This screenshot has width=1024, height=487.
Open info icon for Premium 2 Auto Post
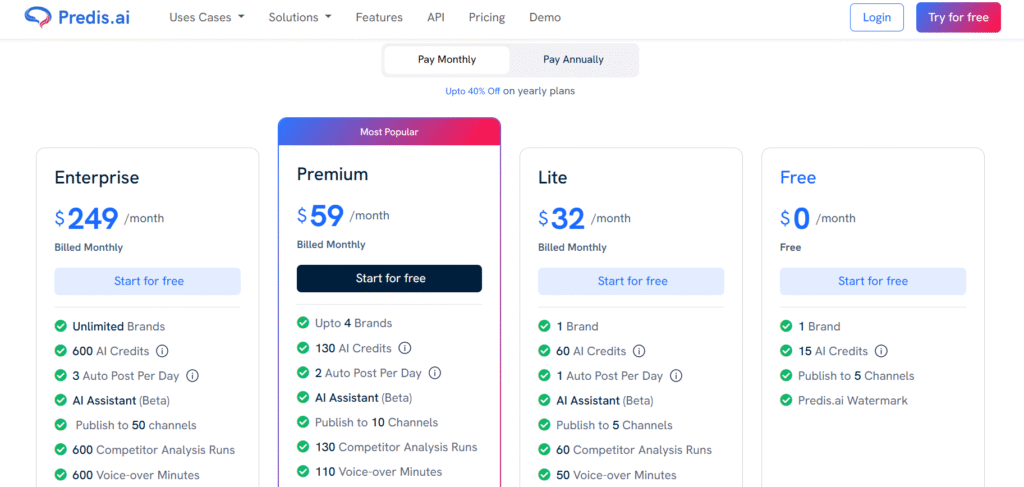(435, 373)
